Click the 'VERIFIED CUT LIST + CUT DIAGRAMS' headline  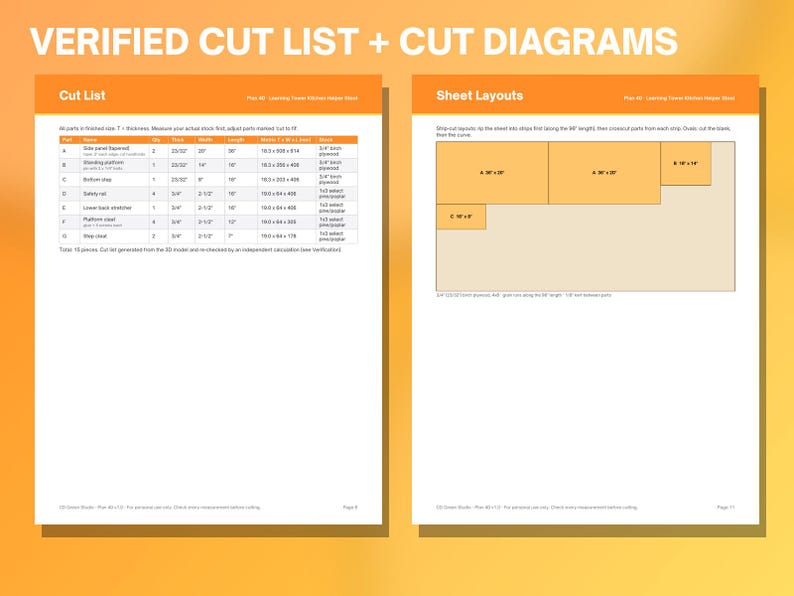[353, 42]
